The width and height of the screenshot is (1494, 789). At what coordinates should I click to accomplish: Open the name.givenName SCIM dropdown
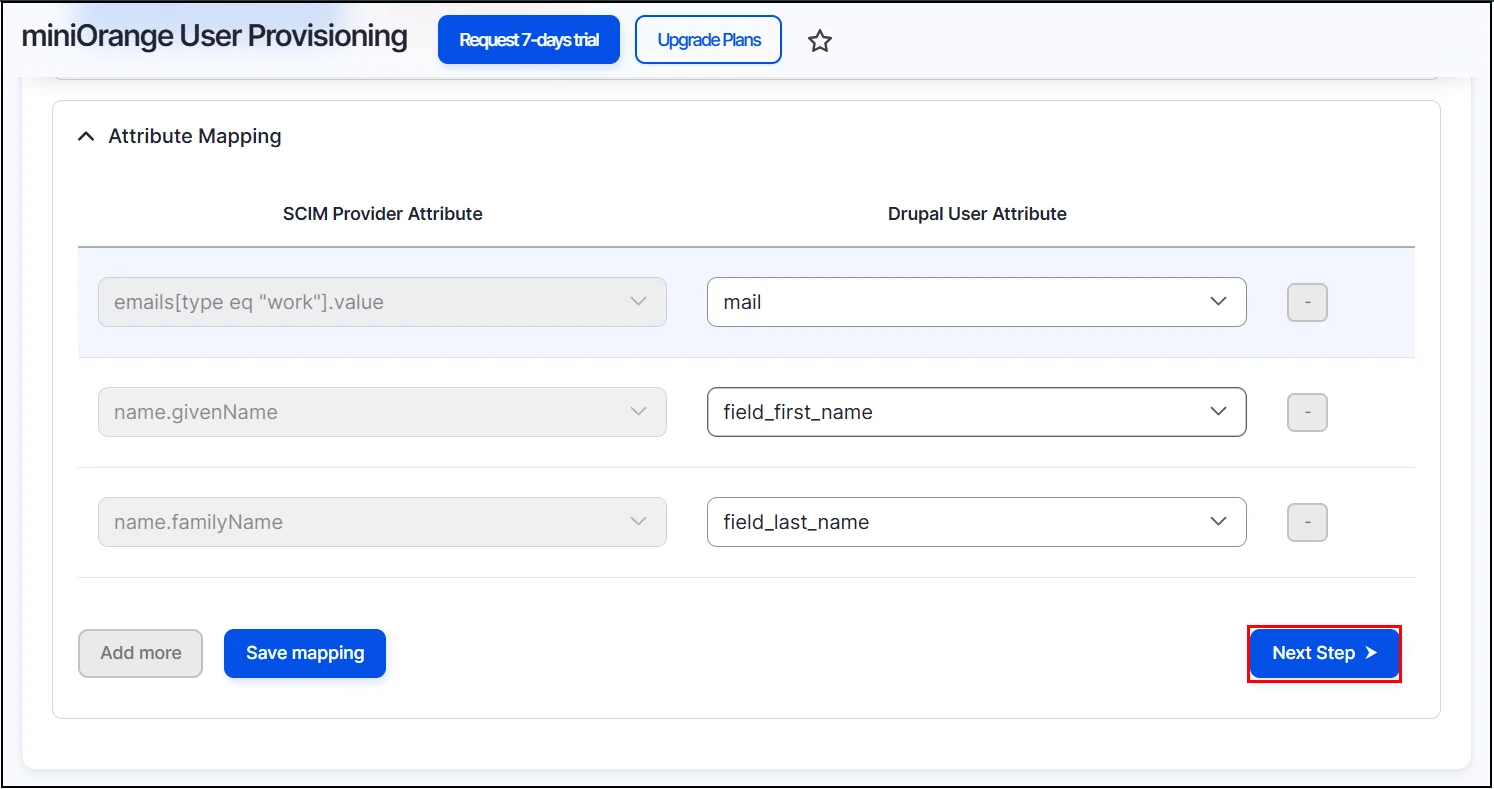click(382, 412)
